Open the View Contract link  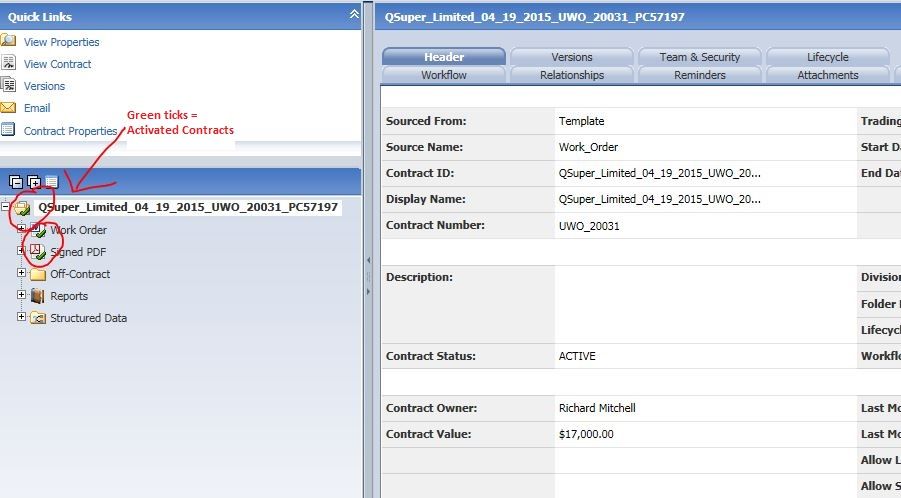pos(57,64)
